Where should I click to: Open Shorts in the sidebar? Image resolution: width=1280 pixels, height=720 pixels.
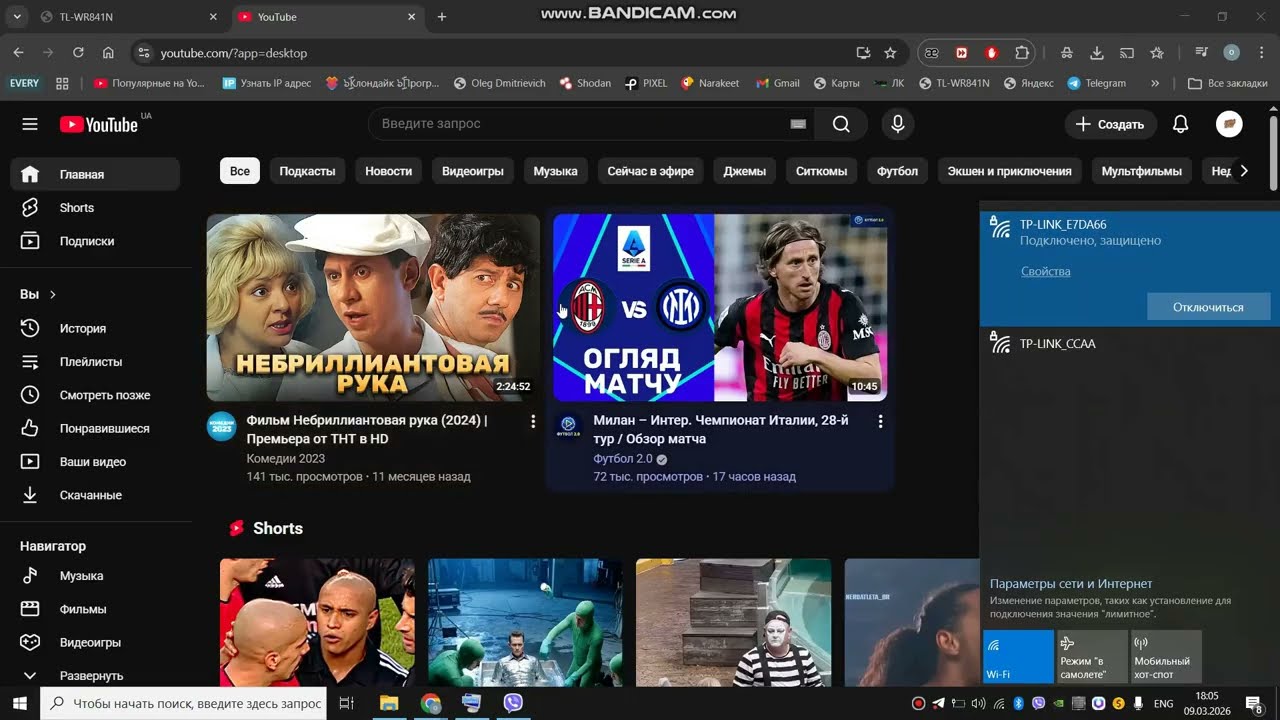(96, 208)
